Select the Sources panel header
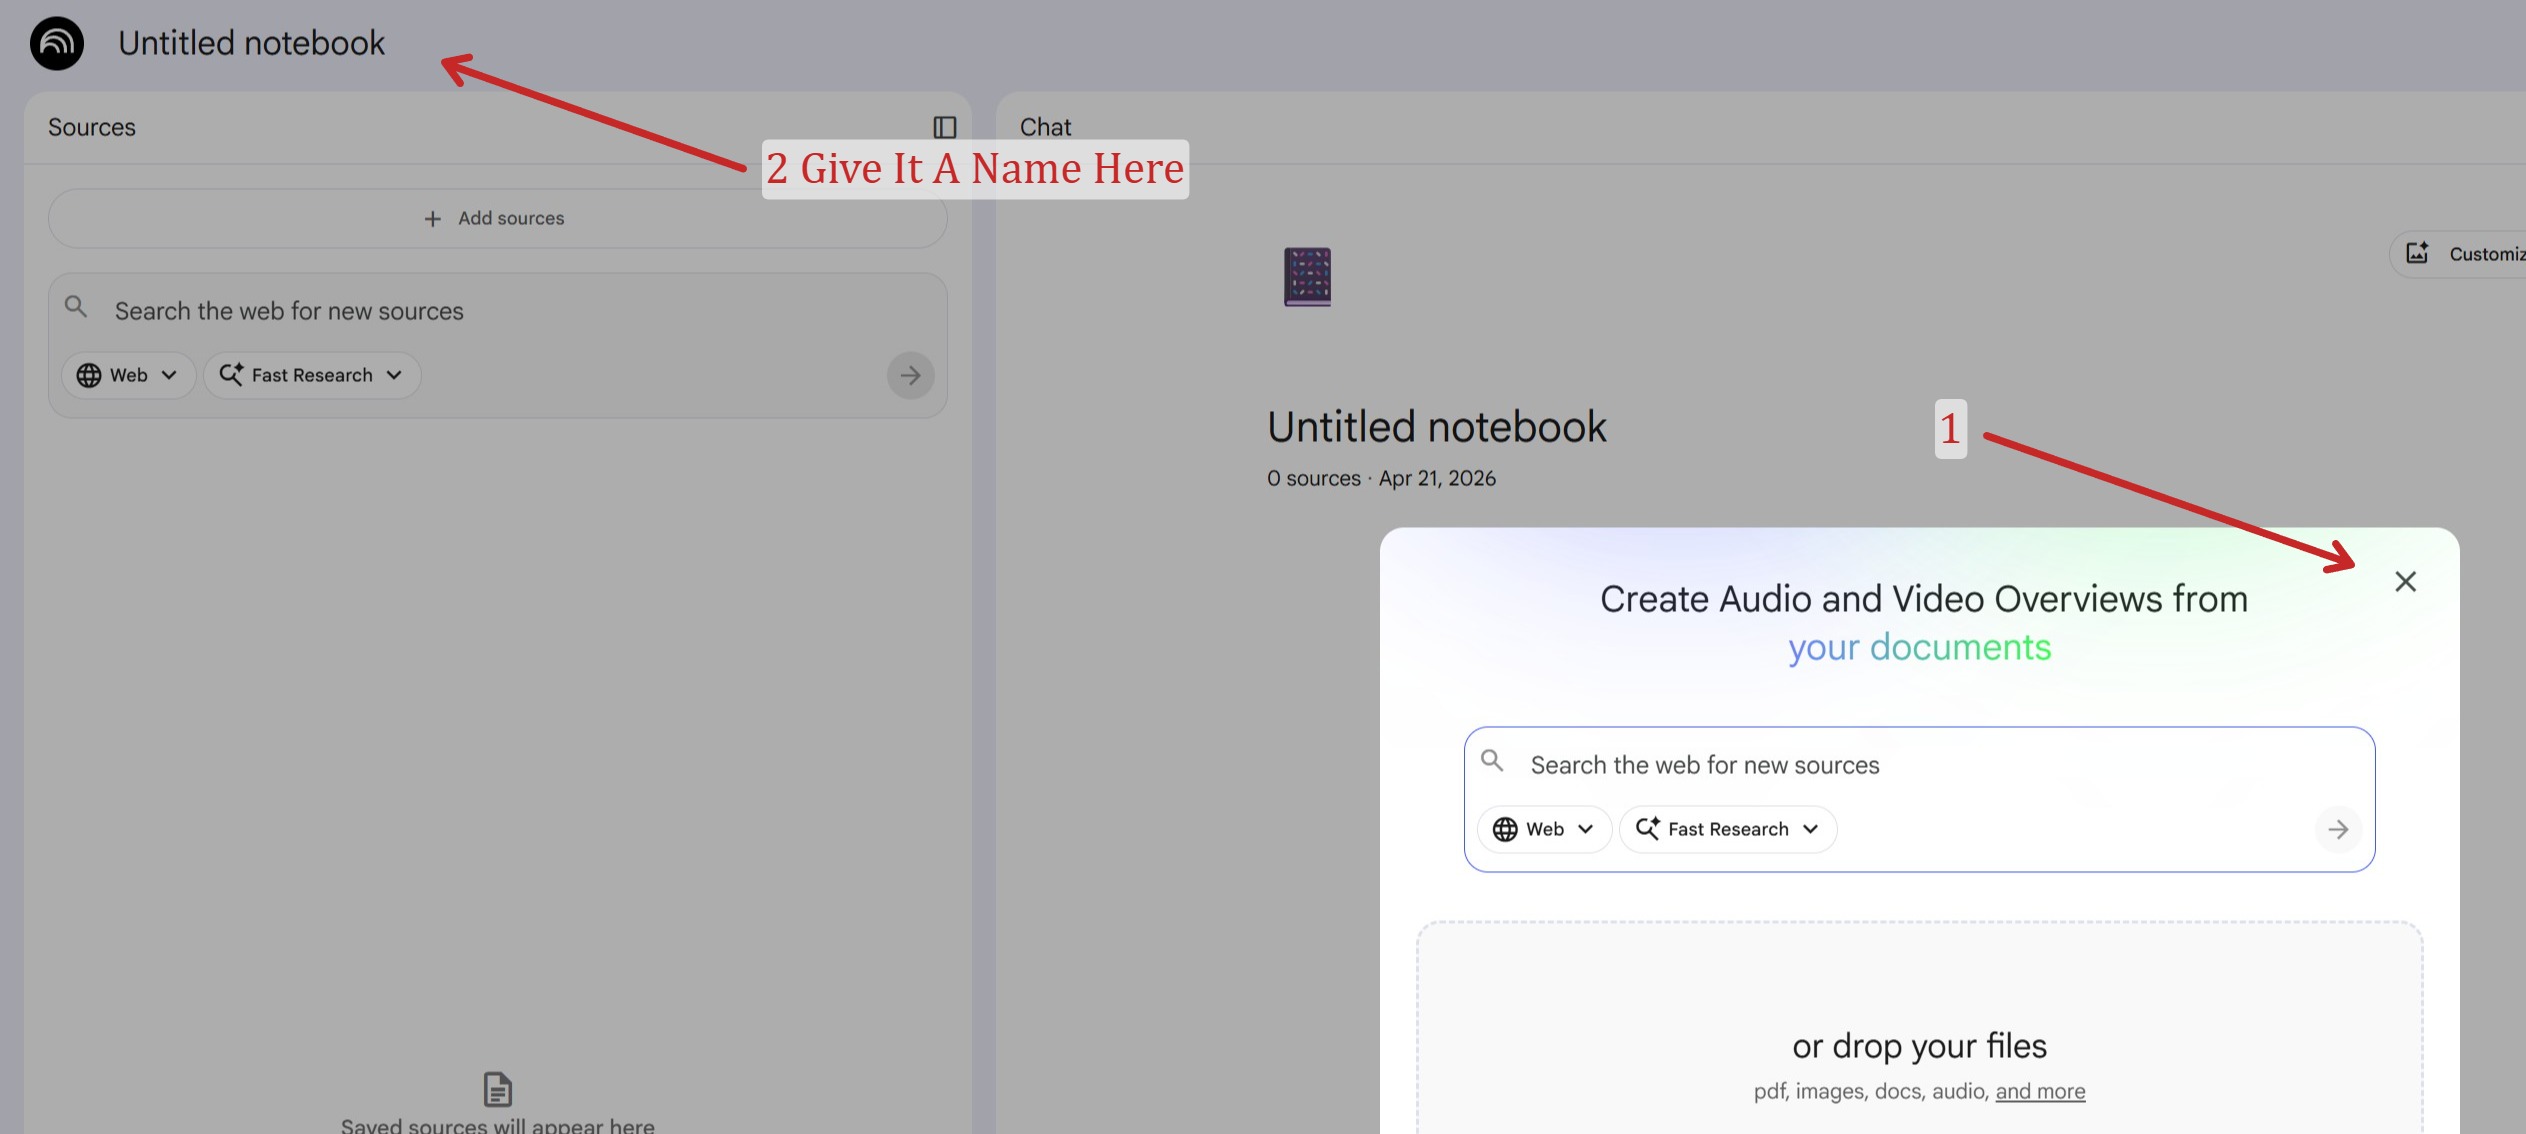Viewport: 2526px width, 1134px height. [91, 127]
